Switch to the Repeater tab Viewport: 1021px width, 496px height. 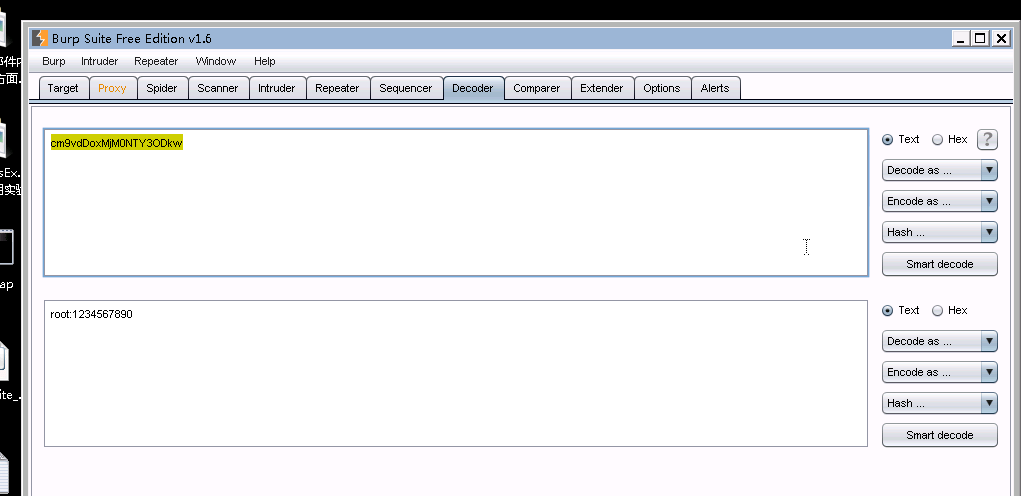point(337,88)
